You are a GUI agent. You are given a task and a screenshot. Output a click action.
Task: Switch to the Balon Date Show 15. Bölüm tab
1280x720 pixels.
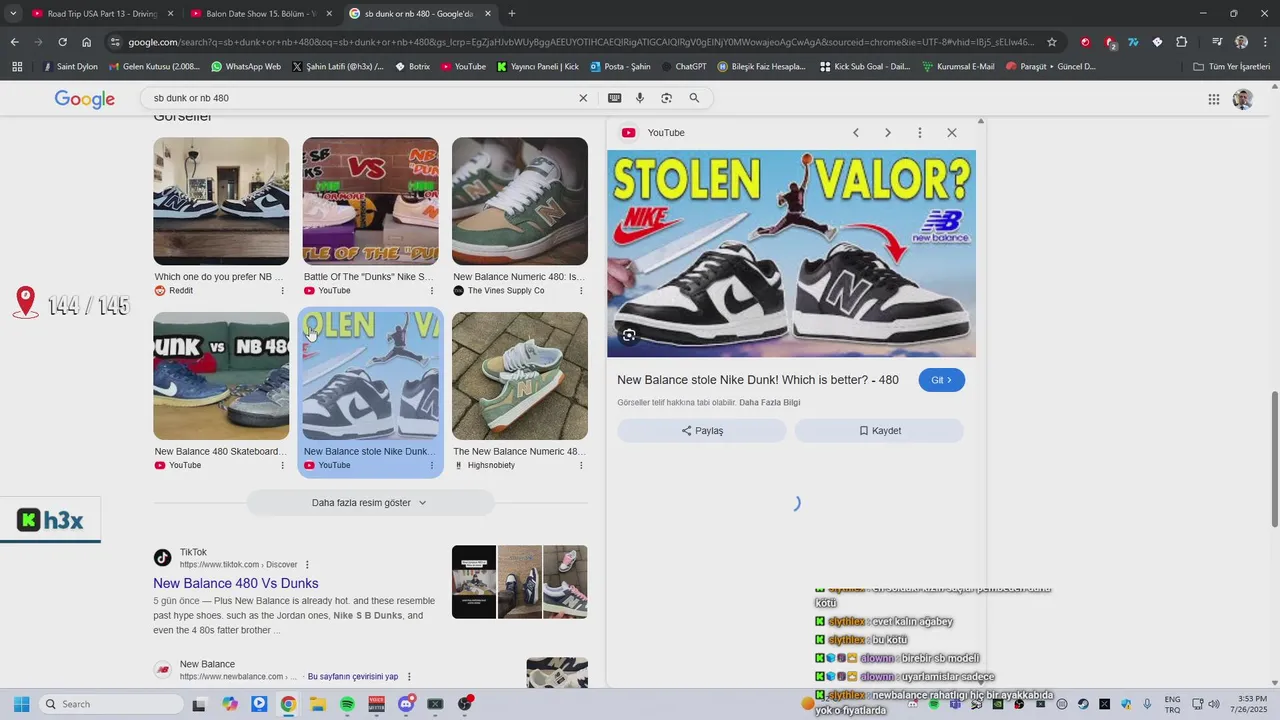(x=261, y=14)
